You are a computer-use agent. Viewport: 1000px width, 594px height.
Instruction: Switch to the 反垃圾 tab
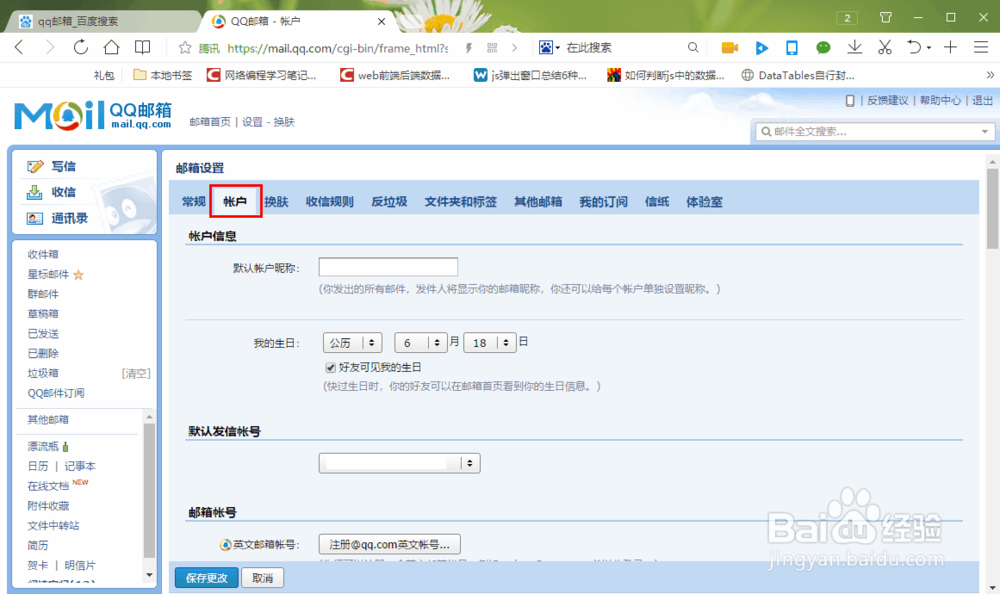389,202
